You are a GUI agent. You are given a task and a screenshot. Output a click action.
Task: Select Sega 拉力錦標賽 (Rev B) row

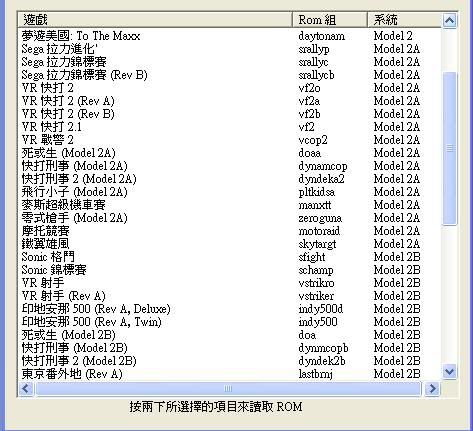230,75
